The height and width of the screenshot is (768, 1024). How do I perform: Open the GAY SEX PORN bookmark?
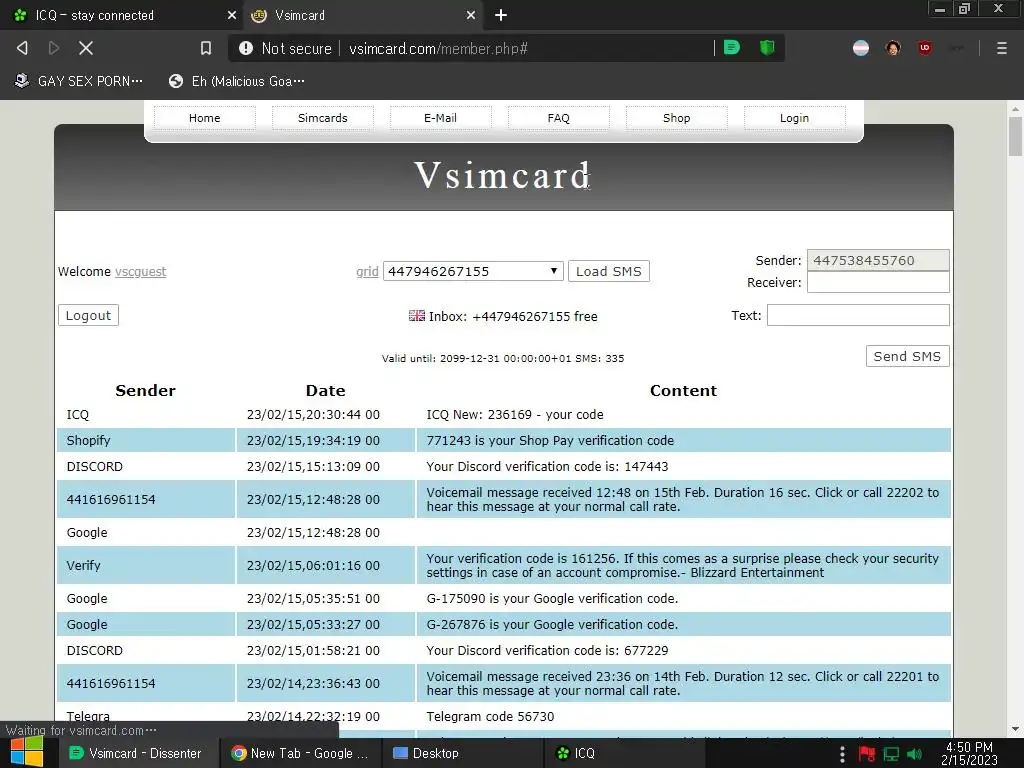[x=78, y=81]
